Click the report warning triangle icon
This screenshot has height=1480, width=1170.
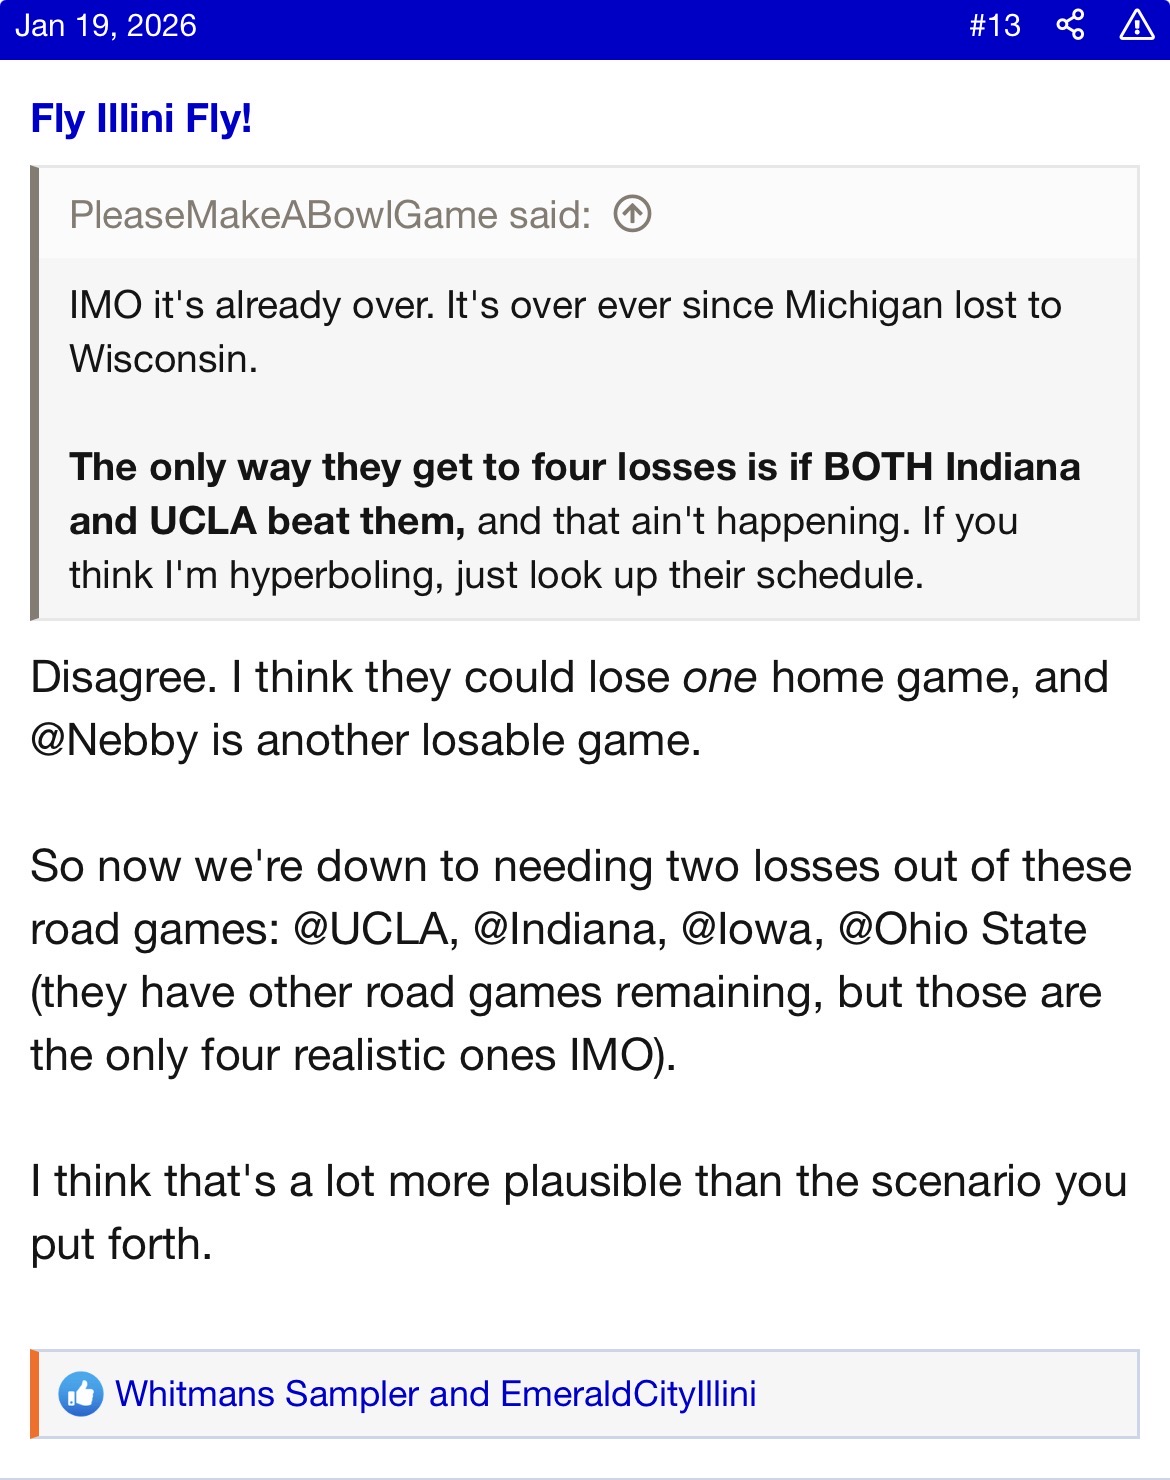[x=1136, y=25]
